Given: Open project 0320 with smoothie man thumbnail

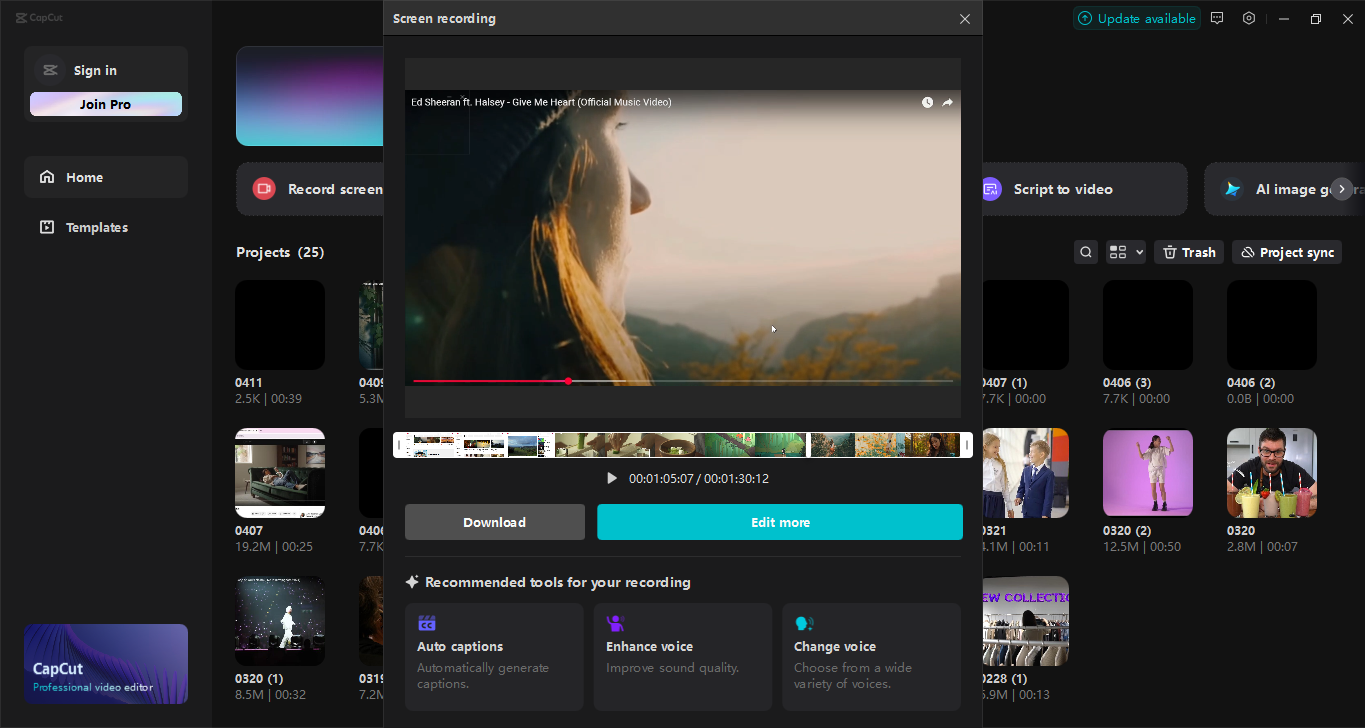Looking at the screenshot, I should pos(1272,473).
